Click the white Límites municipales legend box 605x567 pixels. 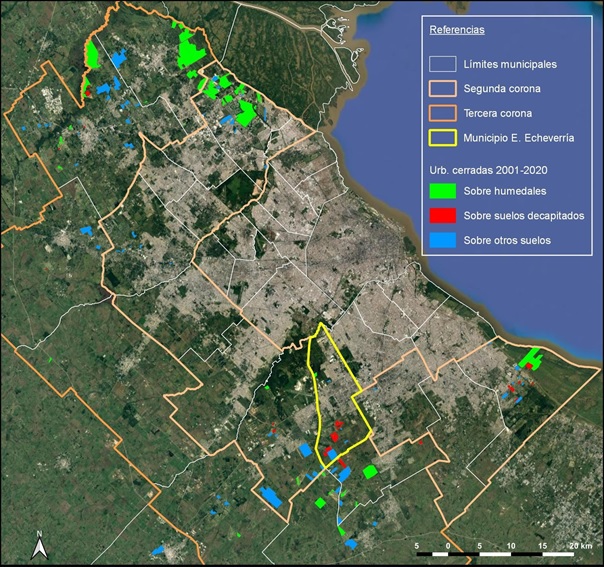pyautogui.click(x=442, y=64)
